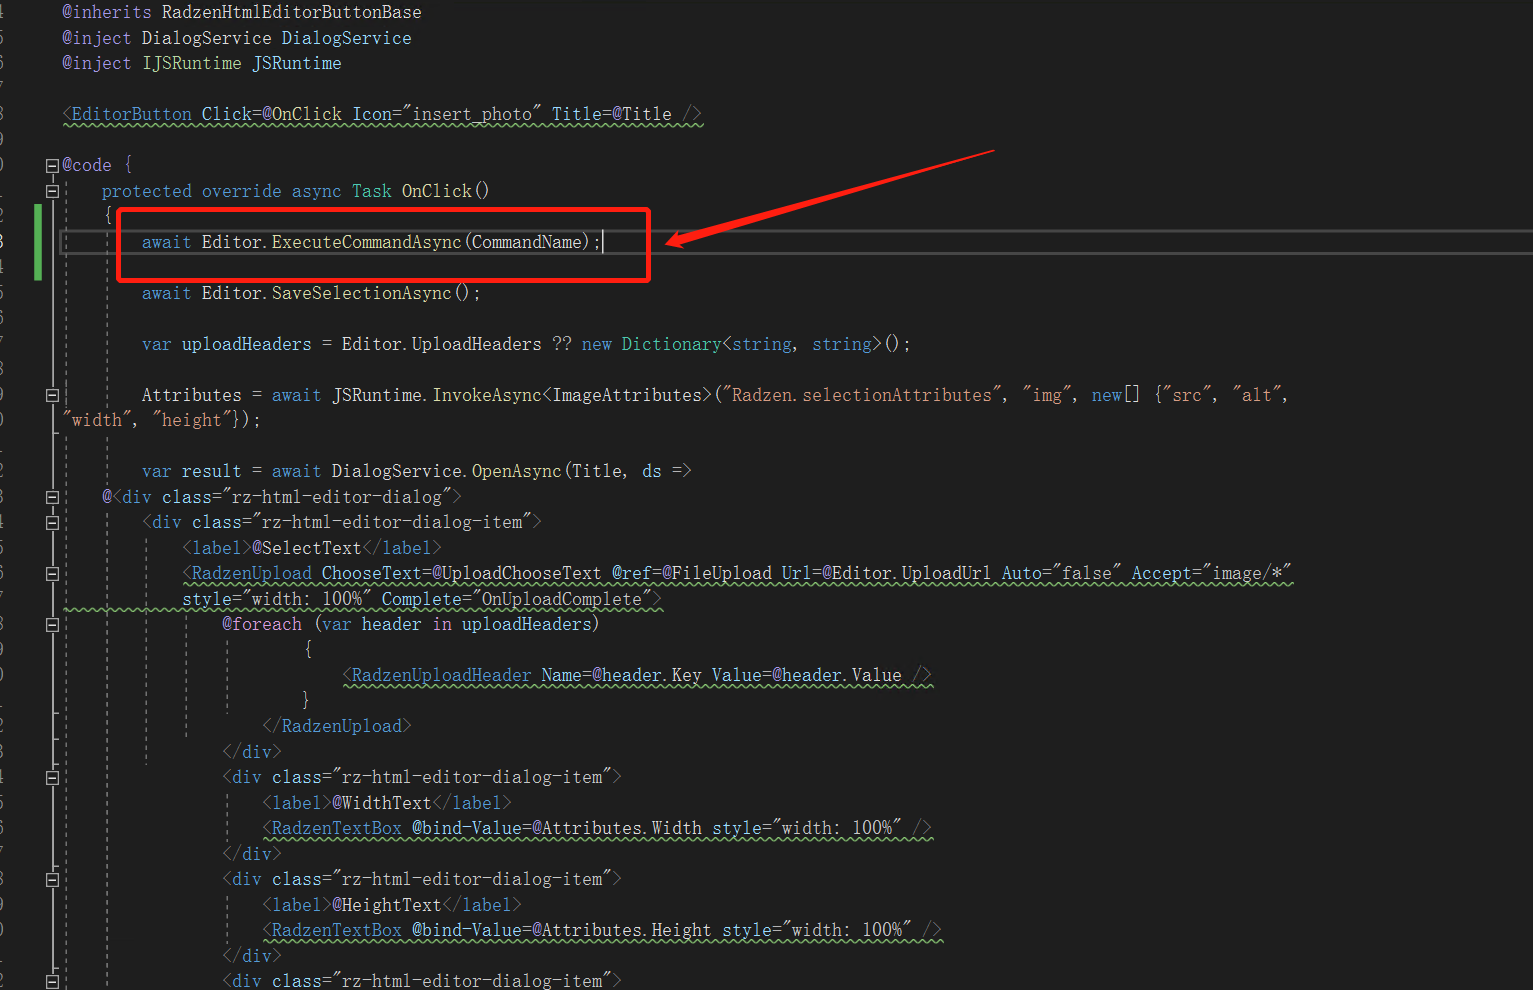Image resolution: width=1533 pixels, height=990 pixels.
Task: Click the uploadHeaders dictionary declaration
Action: pos(247,343)
